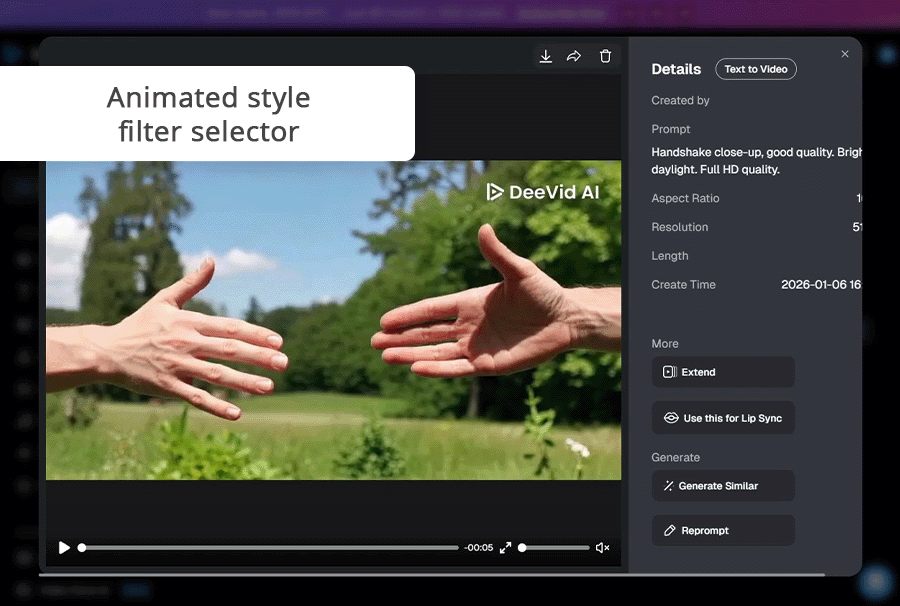900x606 pixels.
Task: Click the Created by label
Action: click(680, 100)
